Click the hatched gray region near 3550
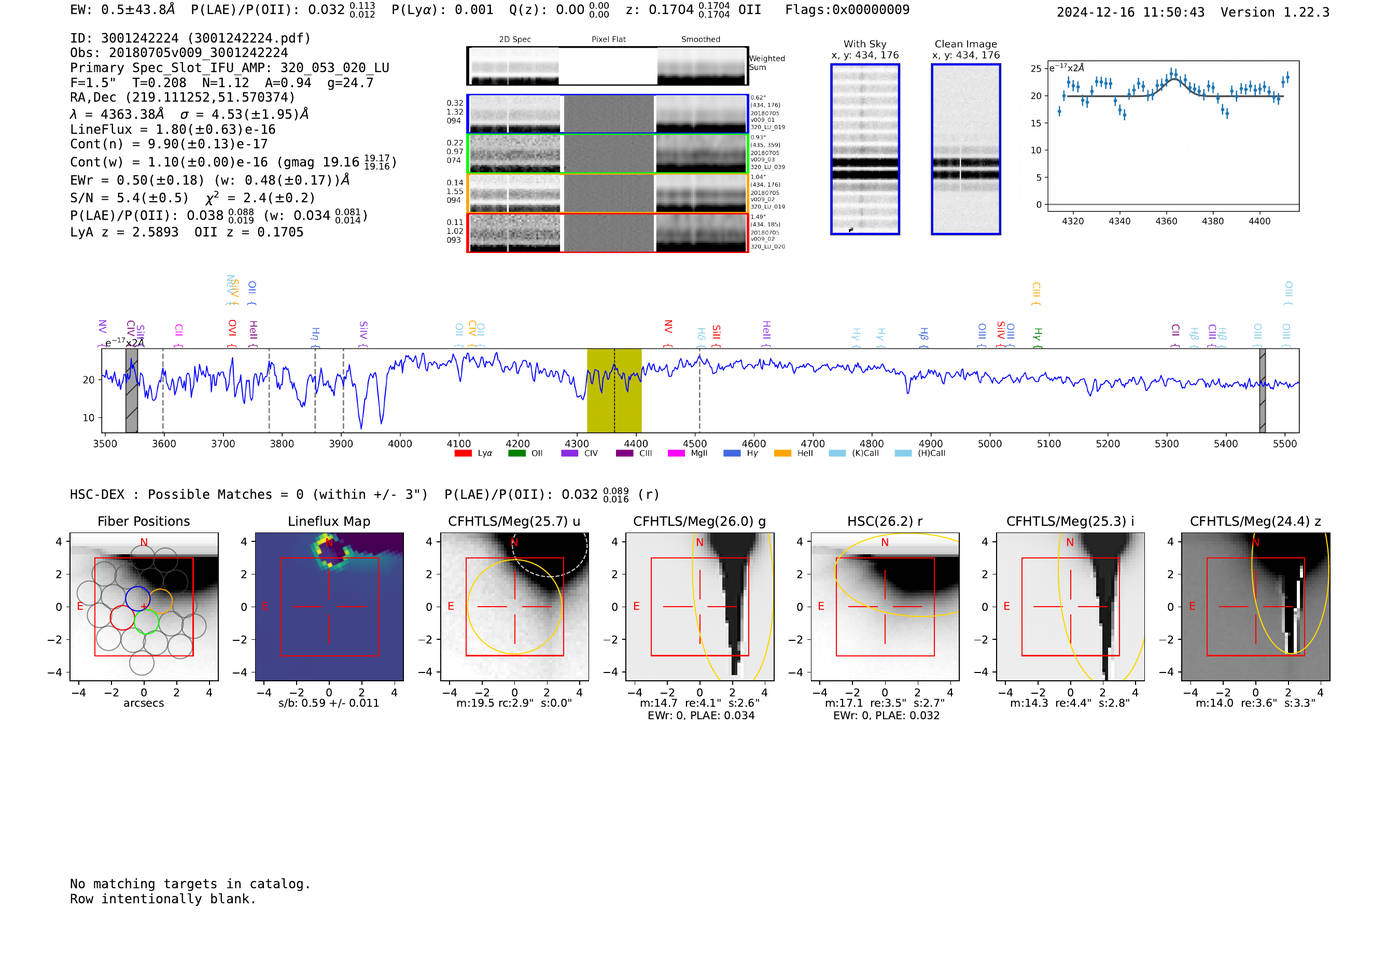Screen dimensions: 1400x953 click(131, 390)
